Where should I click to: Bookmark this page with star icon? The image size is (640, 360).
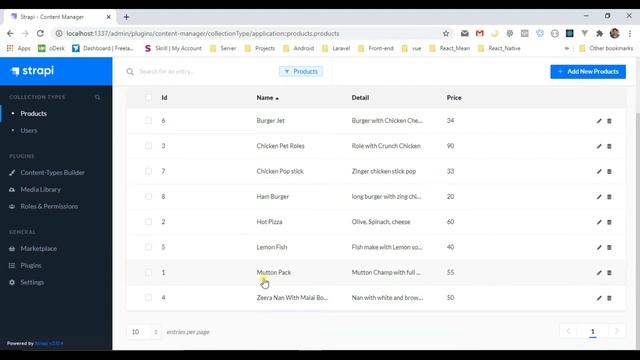coord(446,33)
